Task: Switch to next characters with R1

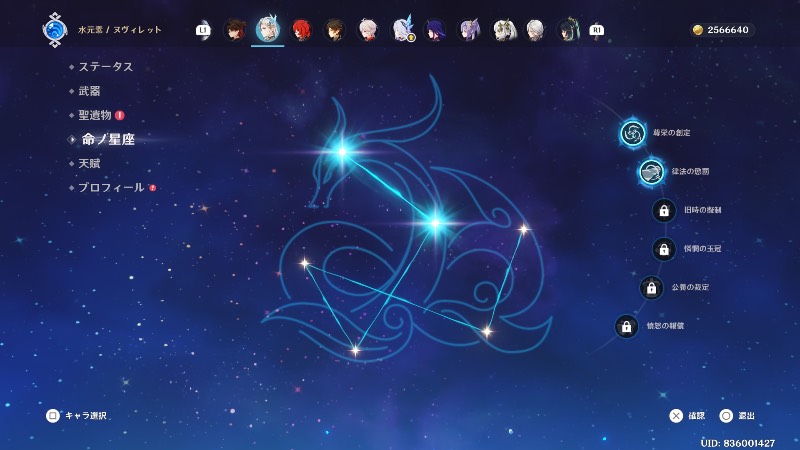Action: [596, 30]
